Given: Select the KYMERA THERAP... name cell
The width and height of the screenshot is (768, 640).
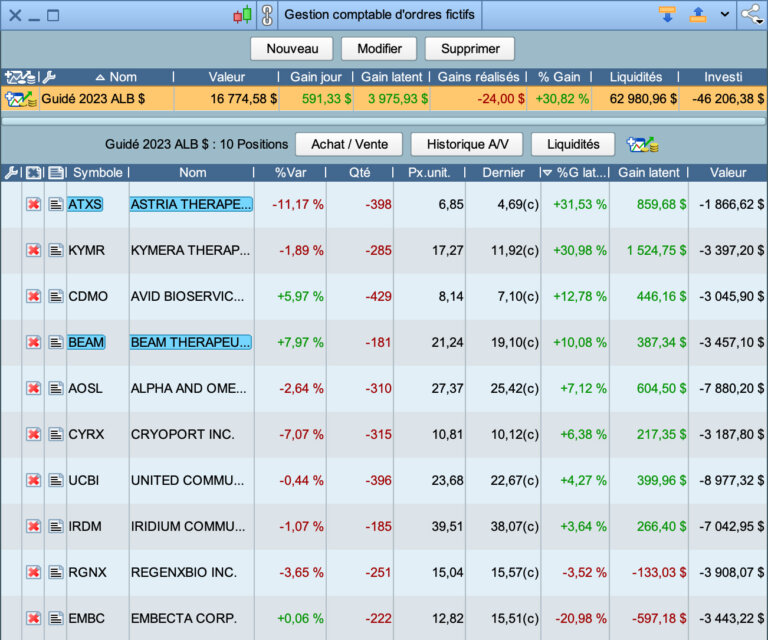Looking at the screenshot, I should tap(192, 250).
